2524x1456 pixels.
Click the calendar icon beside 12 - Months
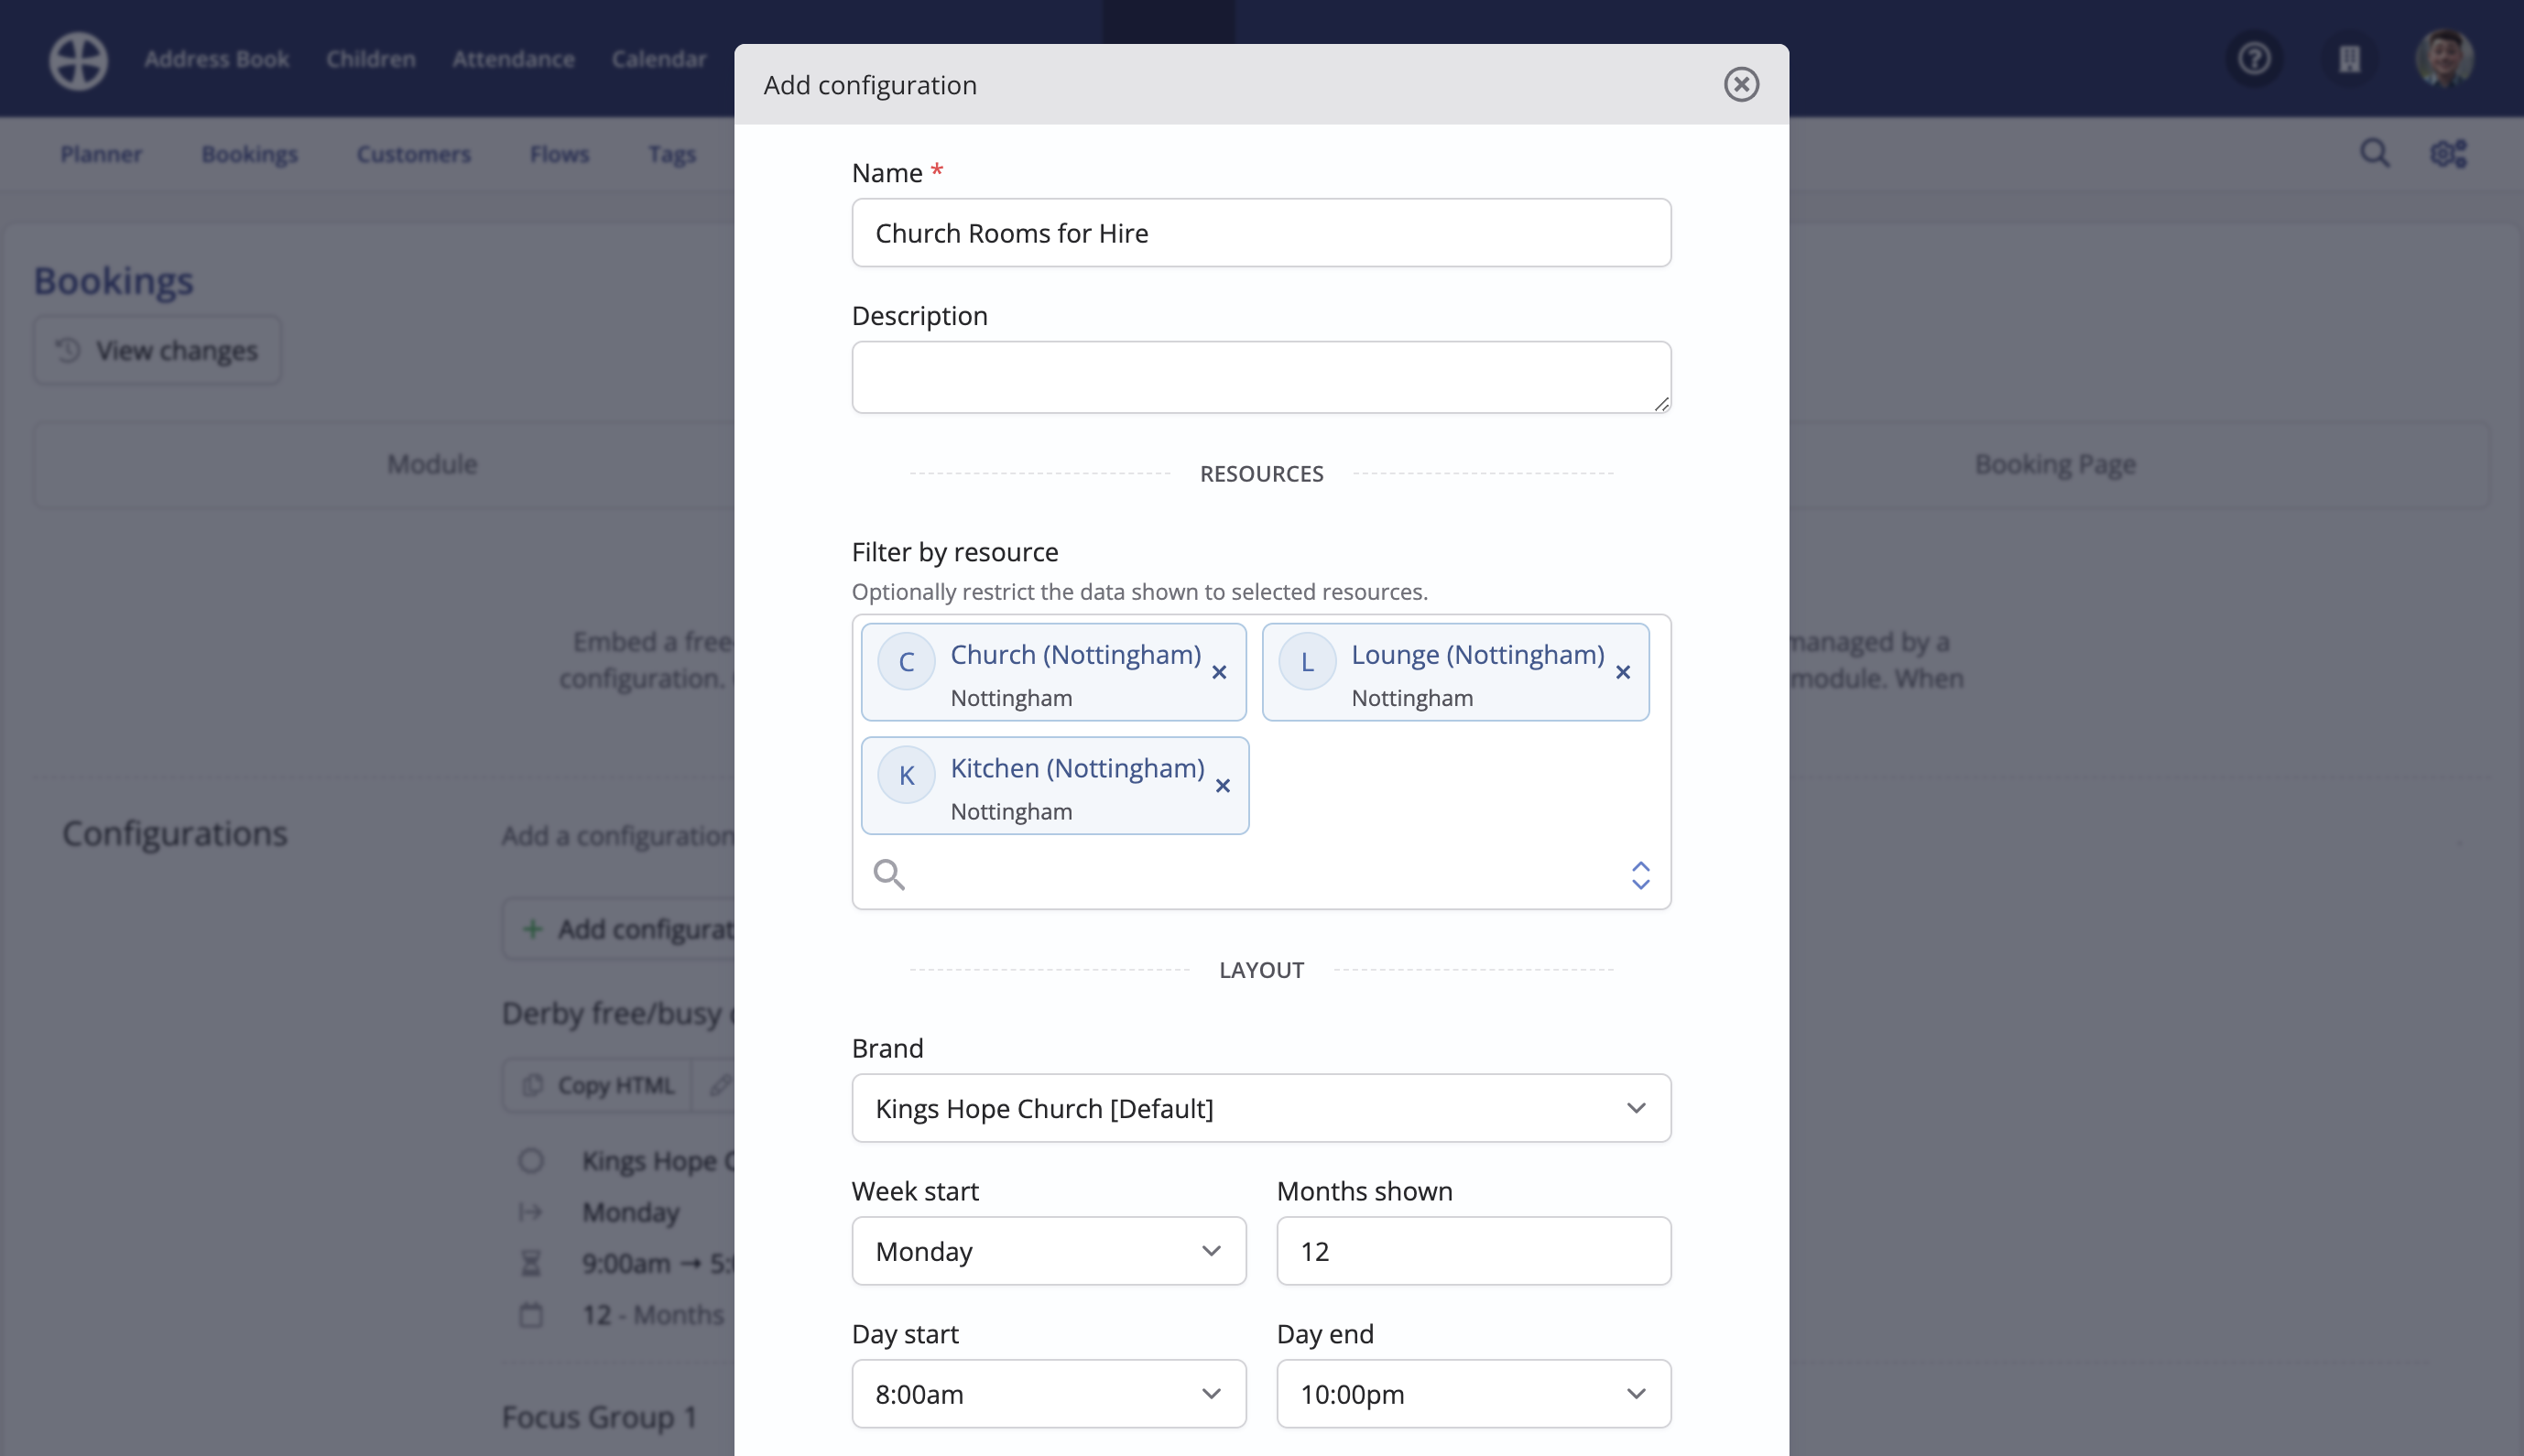pos(531,1315)
